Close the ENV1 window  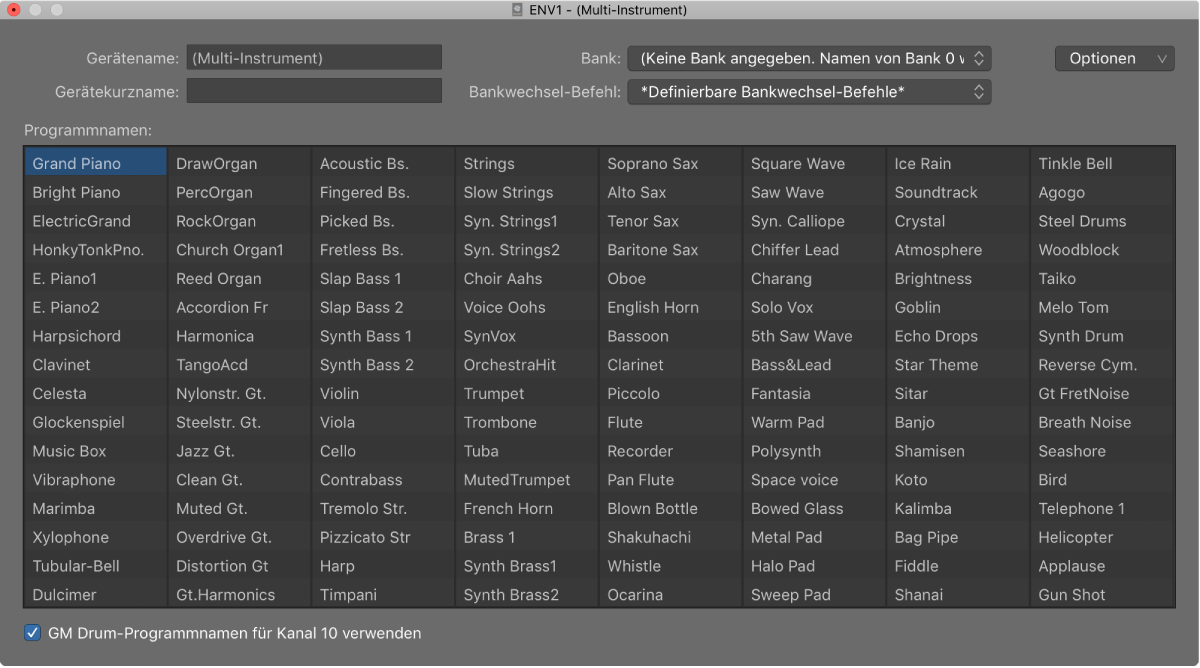pyautogui.click(x=14, y=10)
